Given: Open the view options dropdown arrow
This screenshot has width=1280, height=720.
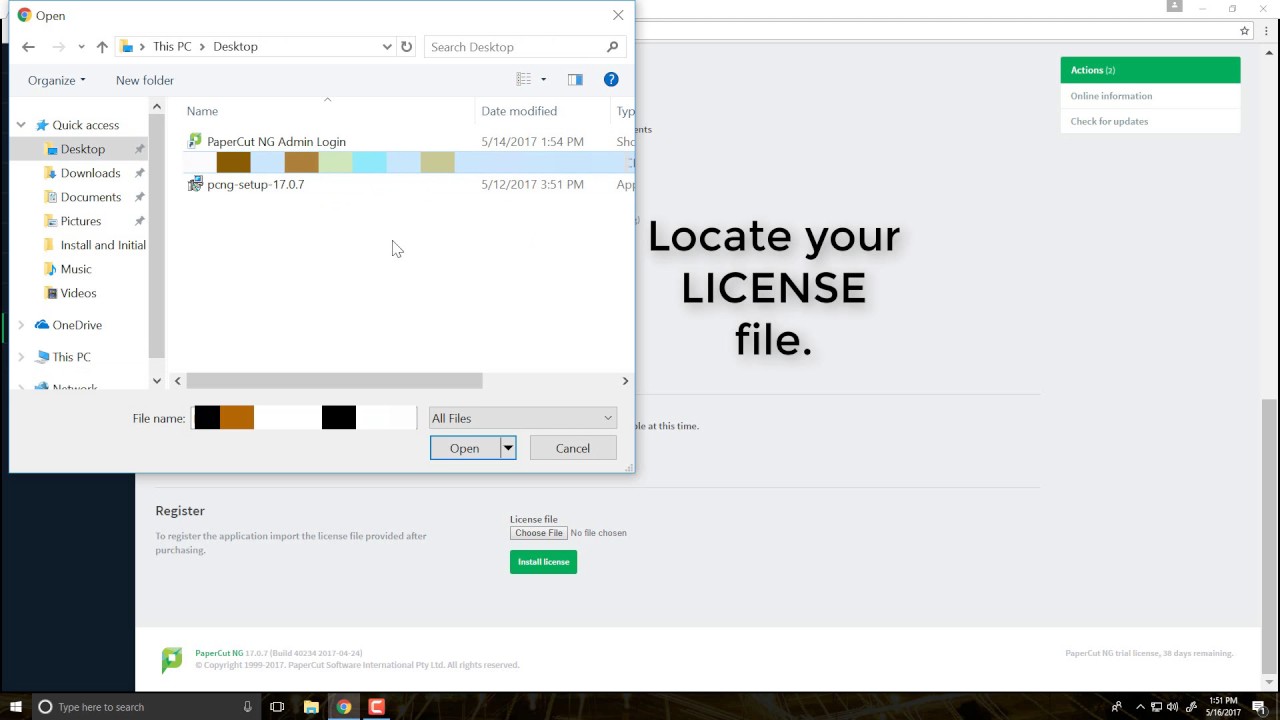Looking at the screenshot, I should pos(543,80).
